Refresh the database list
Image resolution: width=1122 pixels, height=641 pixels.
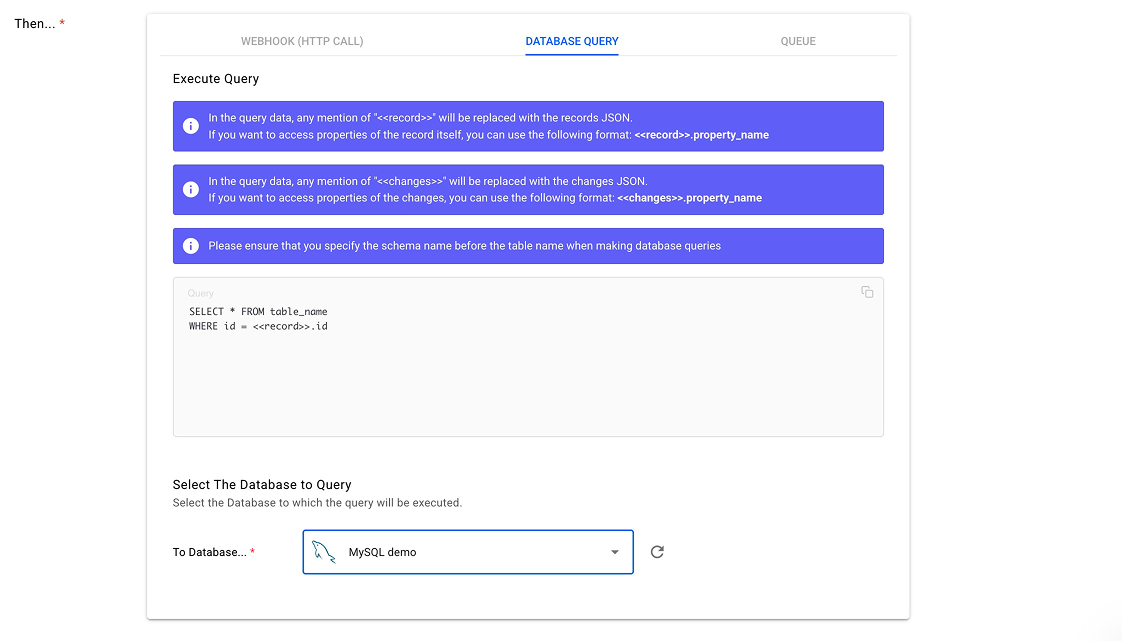657,552
